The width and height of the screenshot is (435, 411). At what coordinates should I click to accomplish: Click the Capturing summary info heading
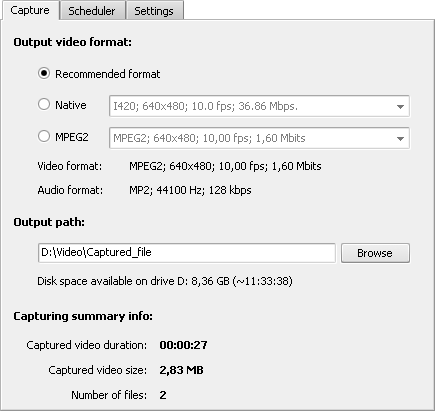pyautogui.click(x=83, y=316)
